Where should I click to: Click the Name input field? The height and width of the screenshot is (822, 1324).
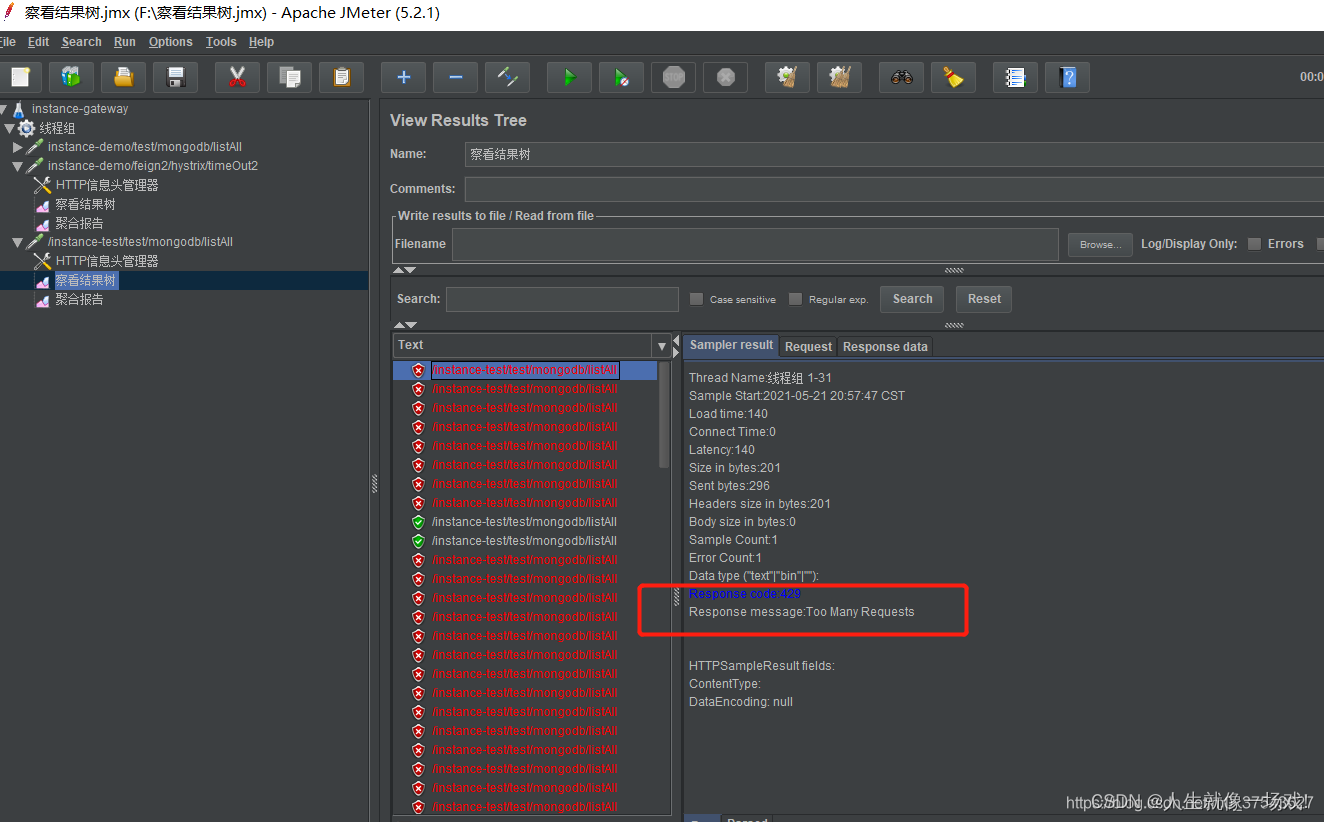(x=894, y=154)
